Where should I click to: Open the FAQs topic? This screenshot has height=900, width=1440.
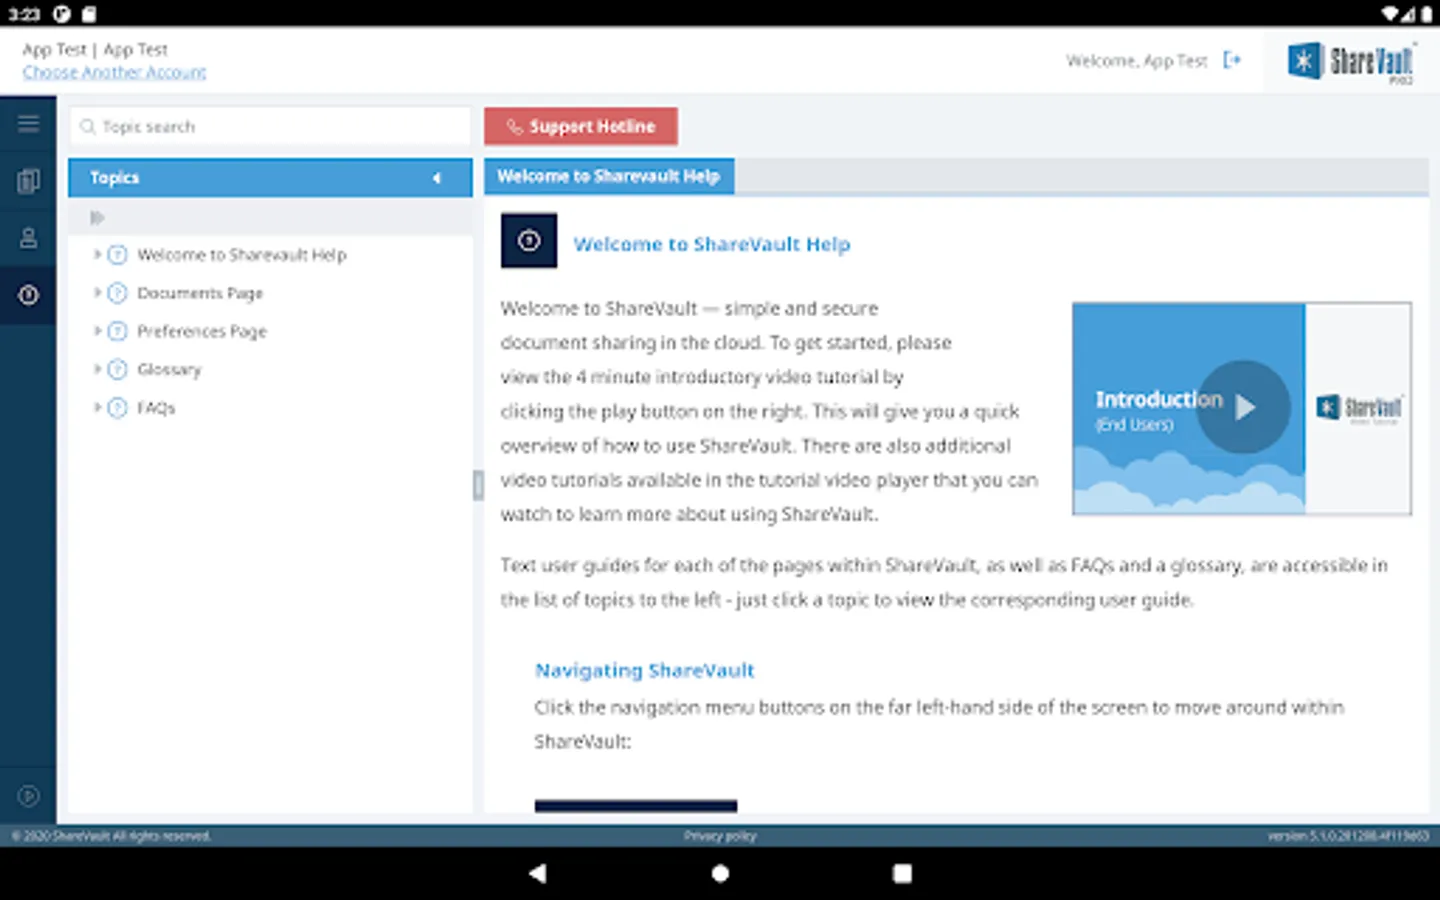(156, 407)
